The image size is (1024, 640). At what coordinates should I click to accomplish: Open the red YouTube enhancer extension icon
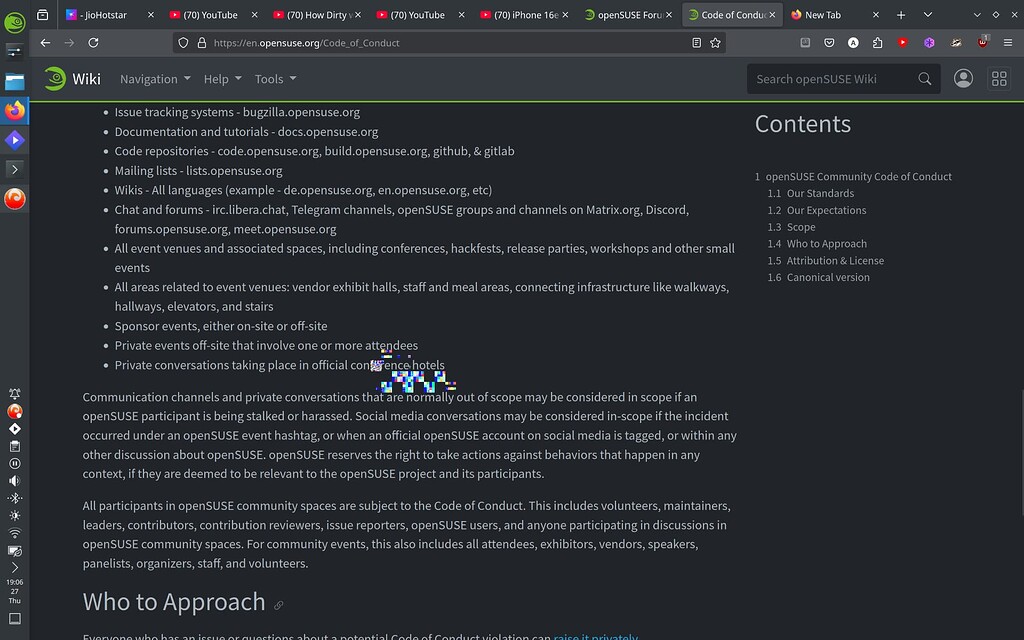point(902,44)
